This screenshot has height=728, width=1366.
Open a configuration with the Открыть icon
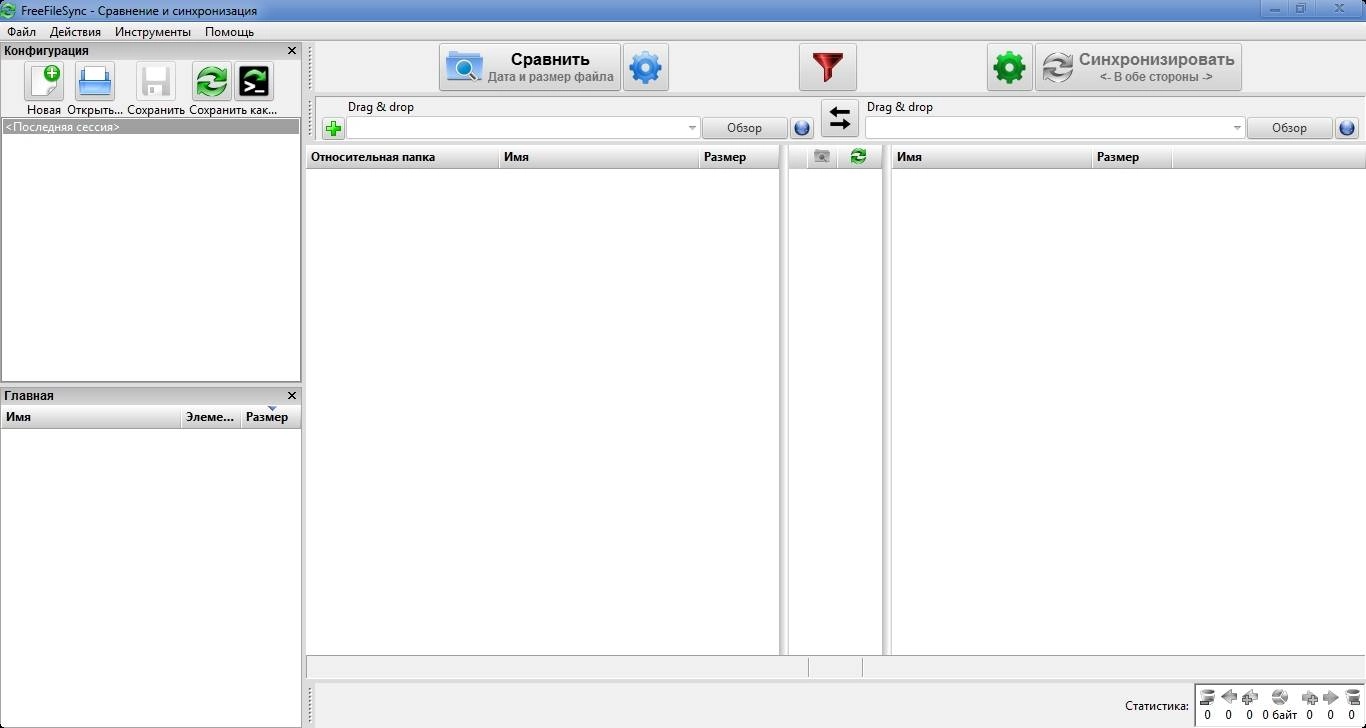coord(95,81)
